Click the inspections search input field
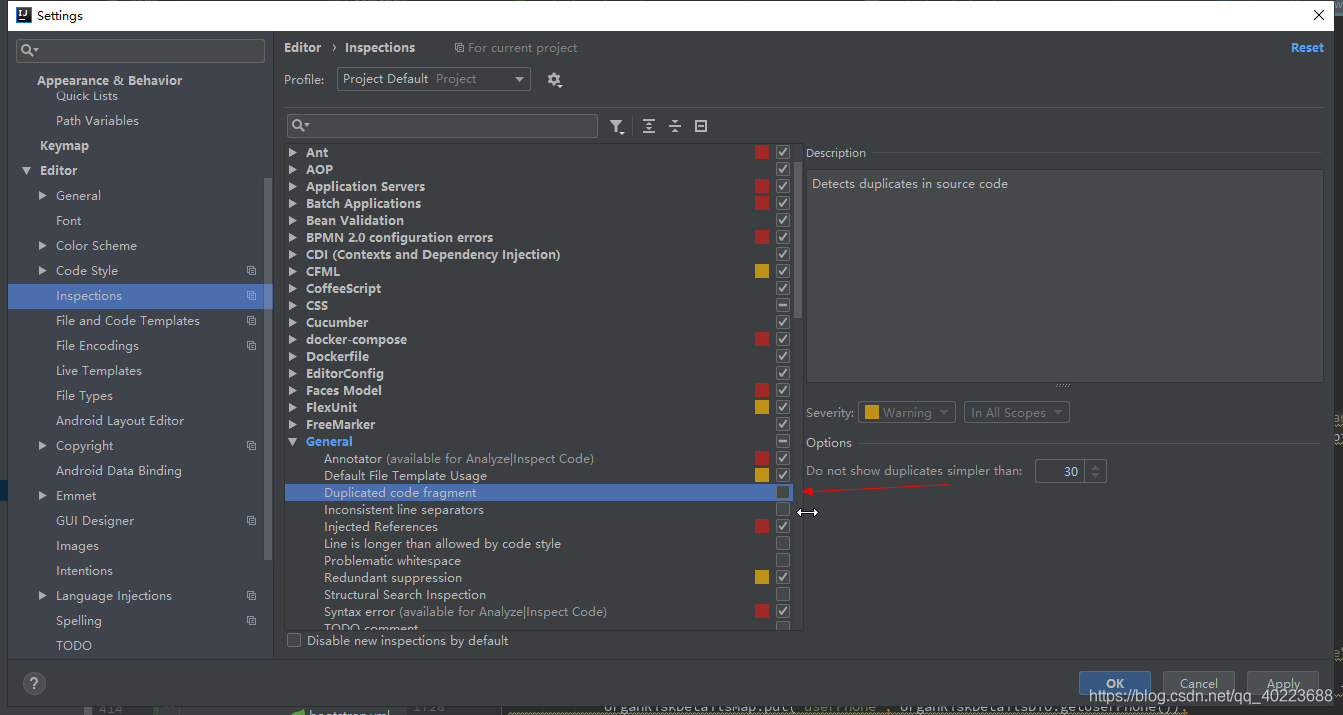The height and width of the screenshot is (715, 1343). tap(442, 126)
